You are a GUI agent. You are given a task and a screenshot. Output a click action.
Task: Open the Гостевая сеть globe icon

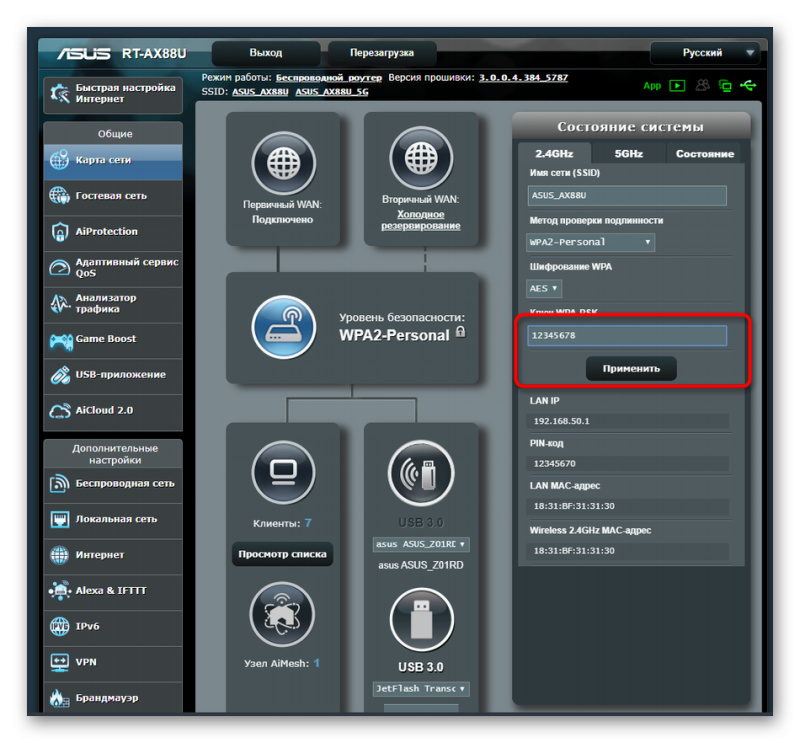point(60,195)
